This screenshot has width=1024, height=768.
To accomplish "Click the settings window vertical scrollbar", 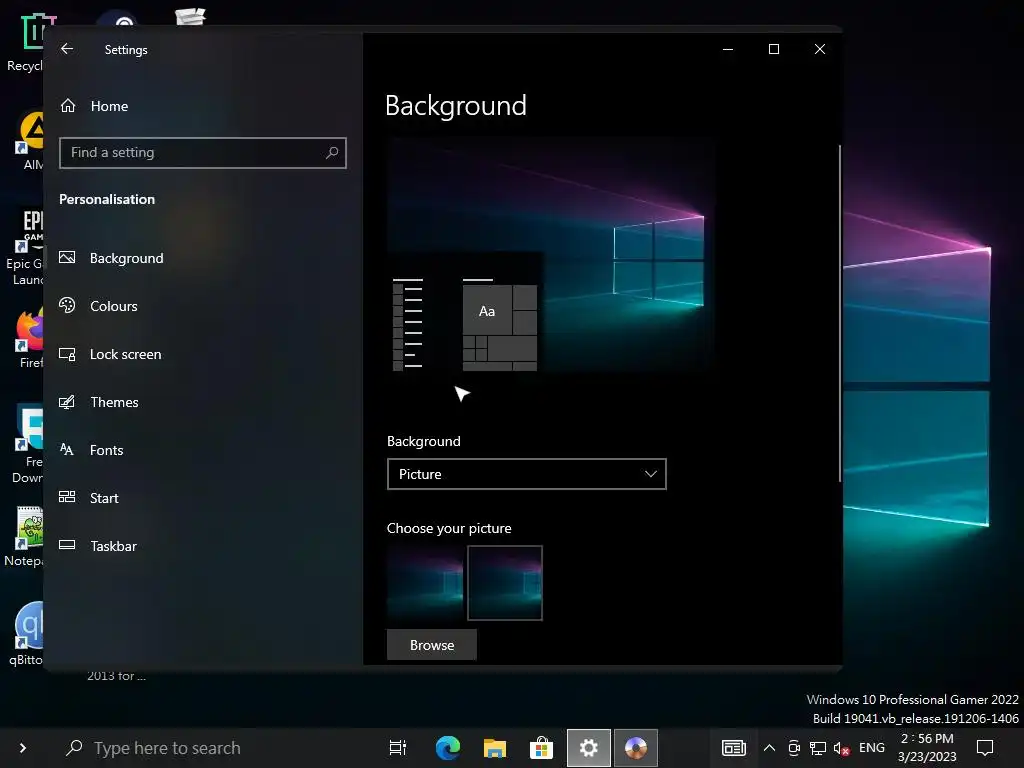I will pos(839,313).
